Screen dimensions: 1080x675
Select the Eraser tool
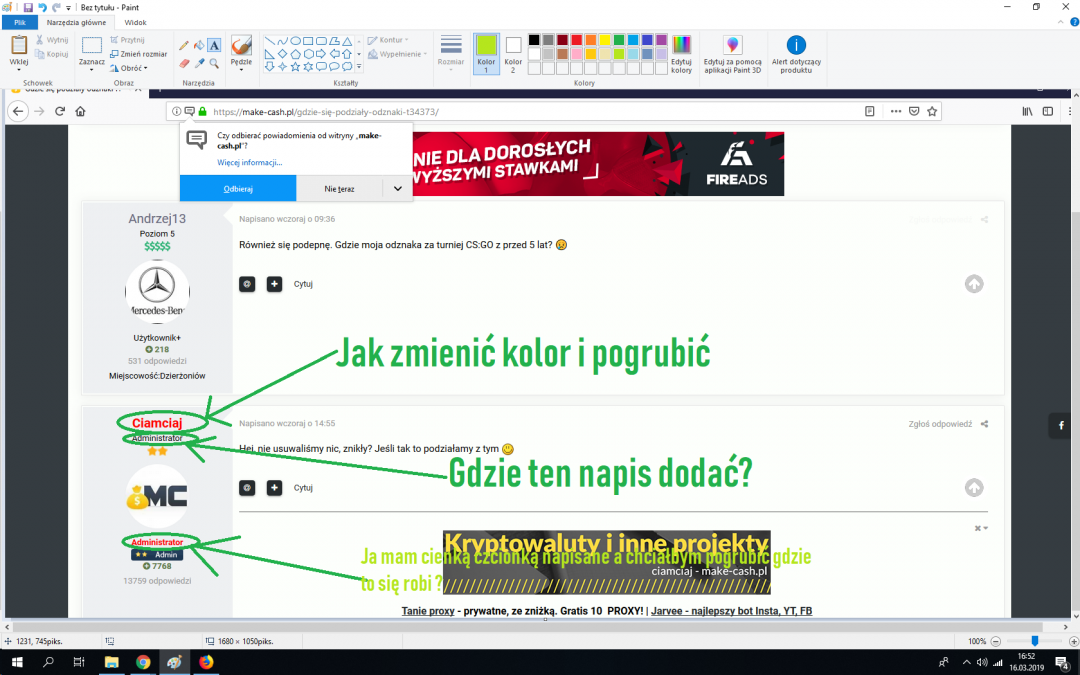click(183, 63)
